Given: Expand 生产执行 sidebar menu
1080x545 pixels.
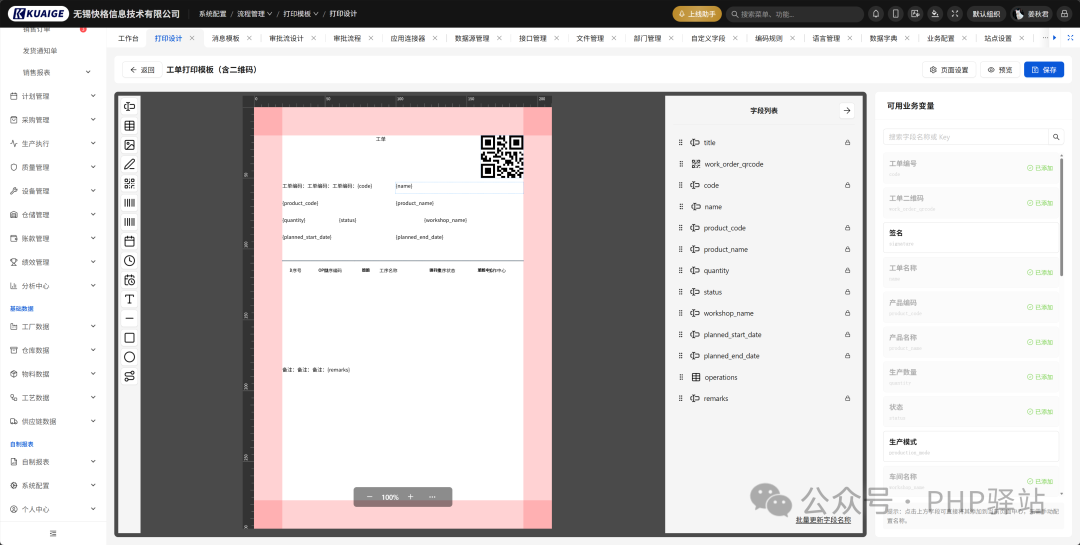Looking at the screenshot, I should tap(53, 143).
